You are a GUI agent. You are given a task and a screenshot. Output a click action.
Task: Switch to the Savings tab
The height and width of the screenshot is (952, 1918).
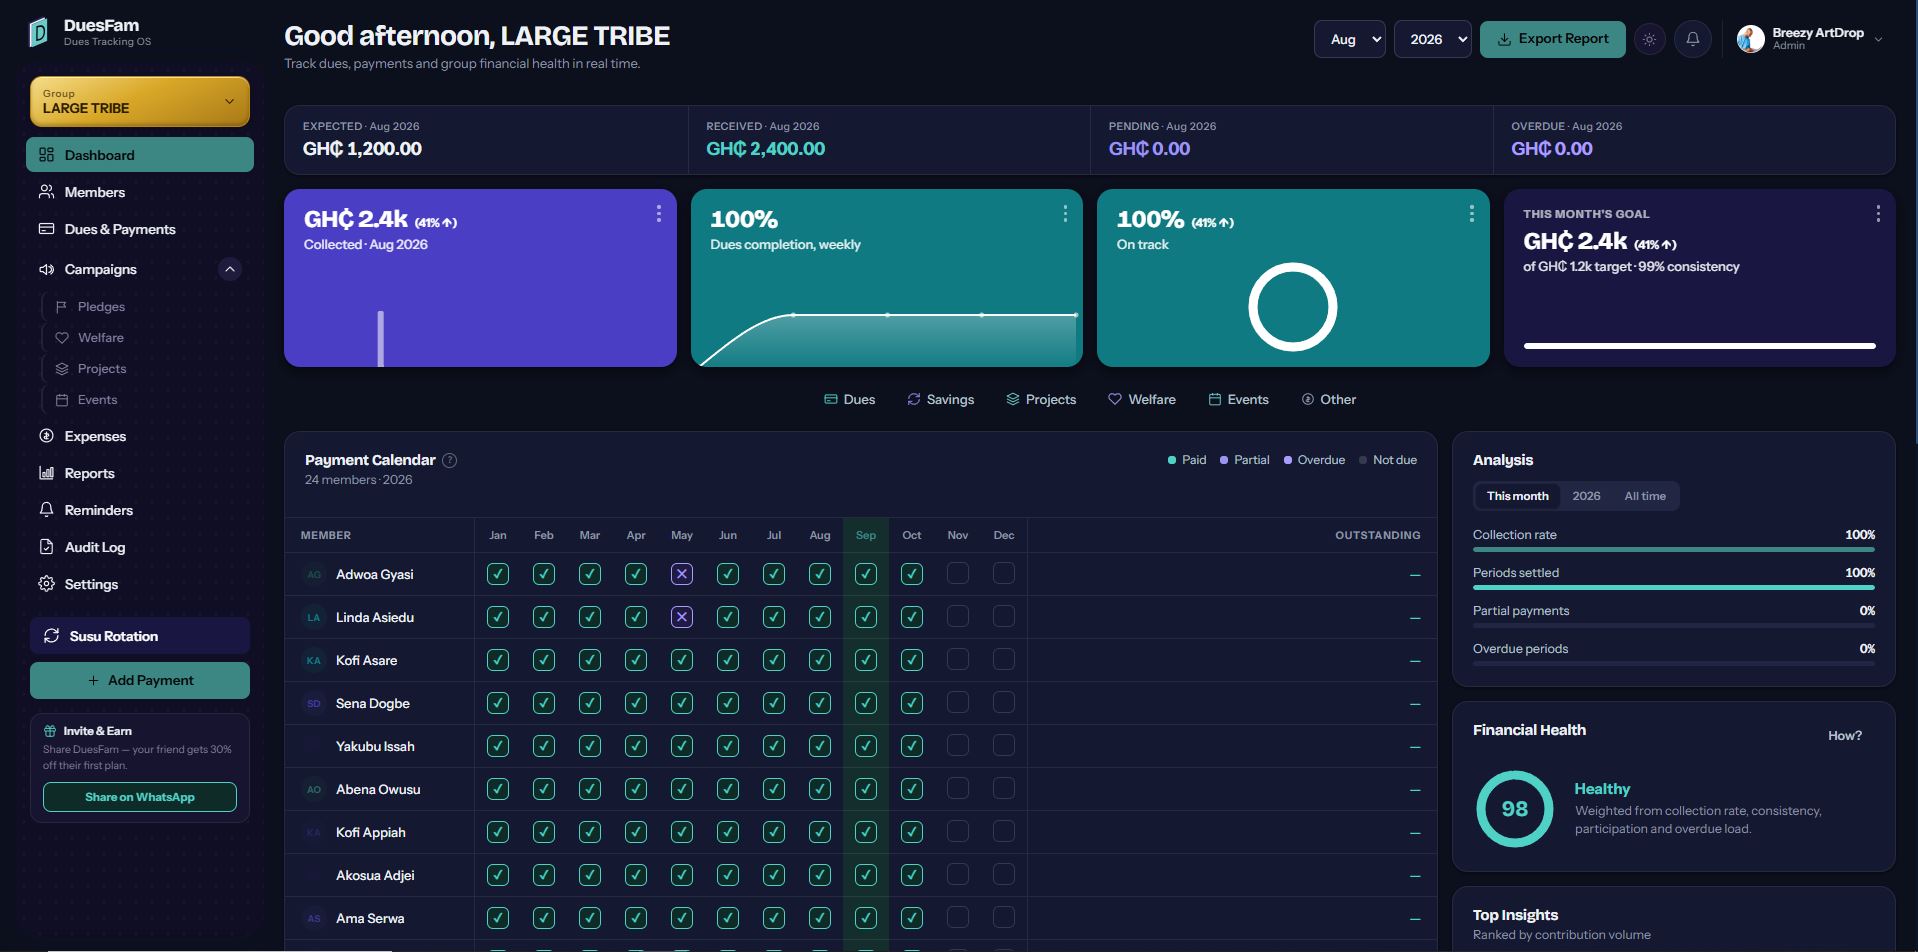coord(940,399)
